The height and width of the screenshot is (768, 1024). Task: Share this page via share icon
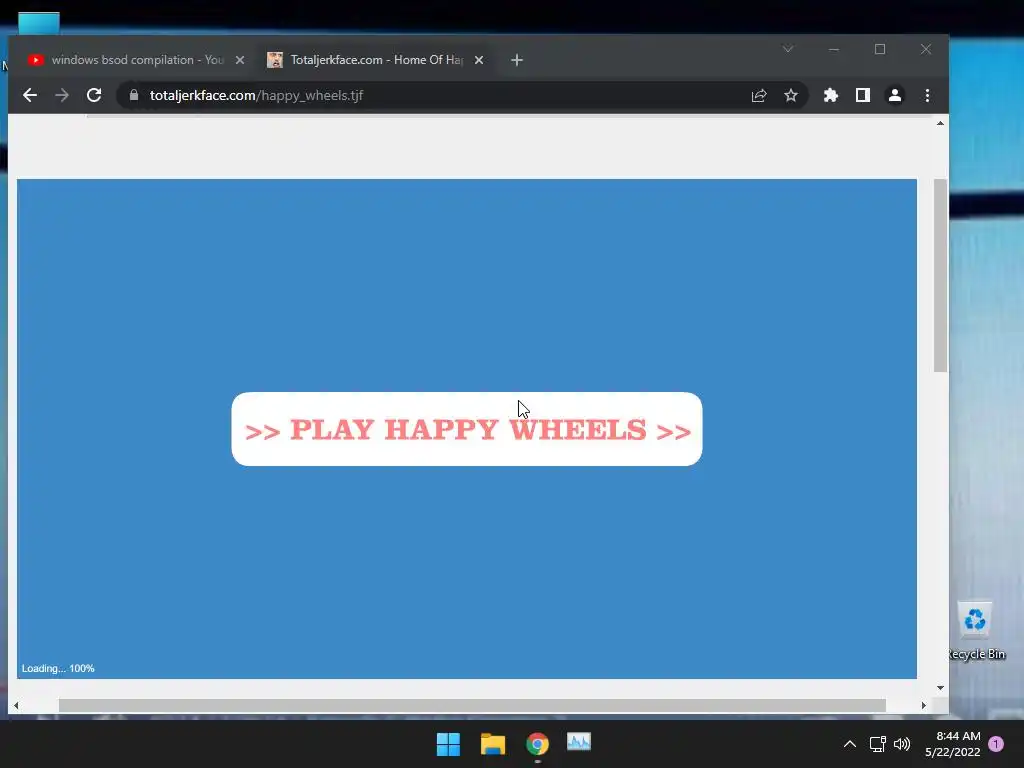tap(758, 95)
